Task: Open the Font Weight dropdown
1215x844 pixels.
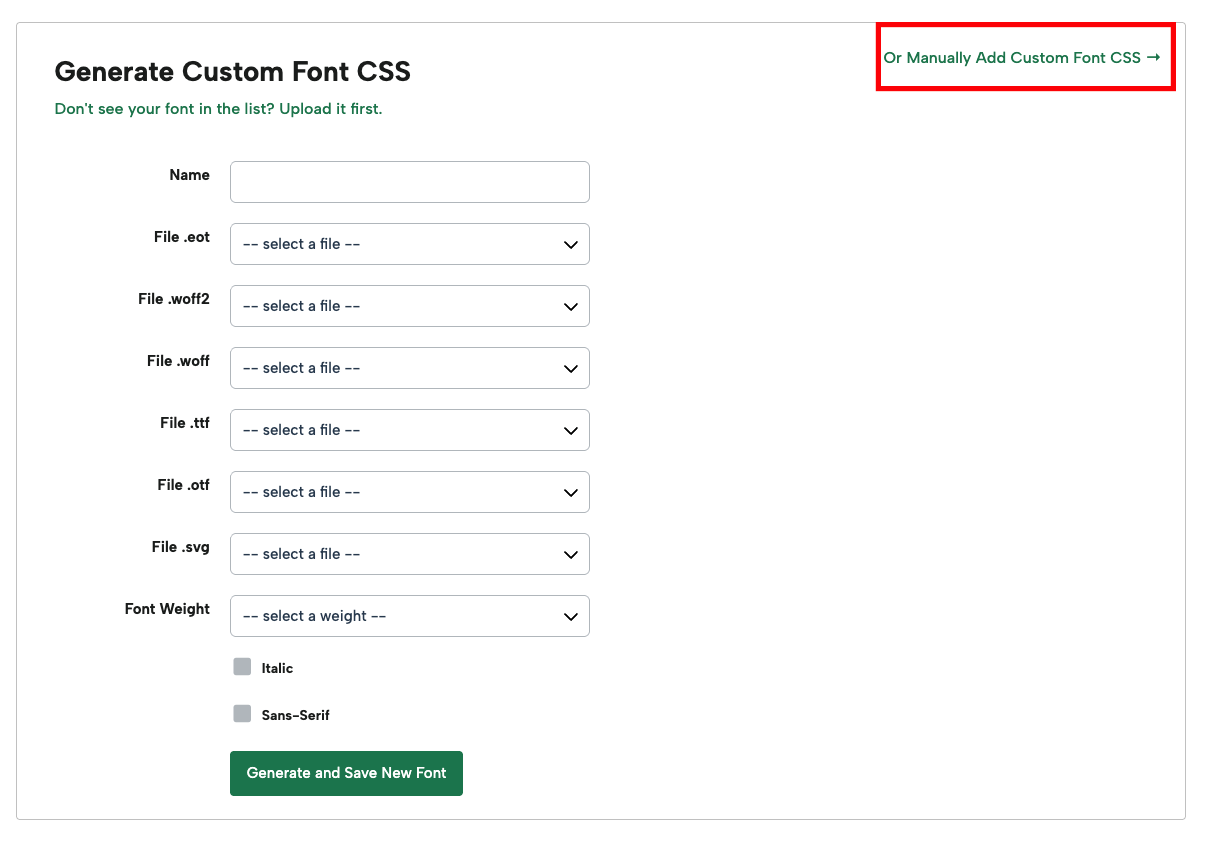Action: [409, 616]
